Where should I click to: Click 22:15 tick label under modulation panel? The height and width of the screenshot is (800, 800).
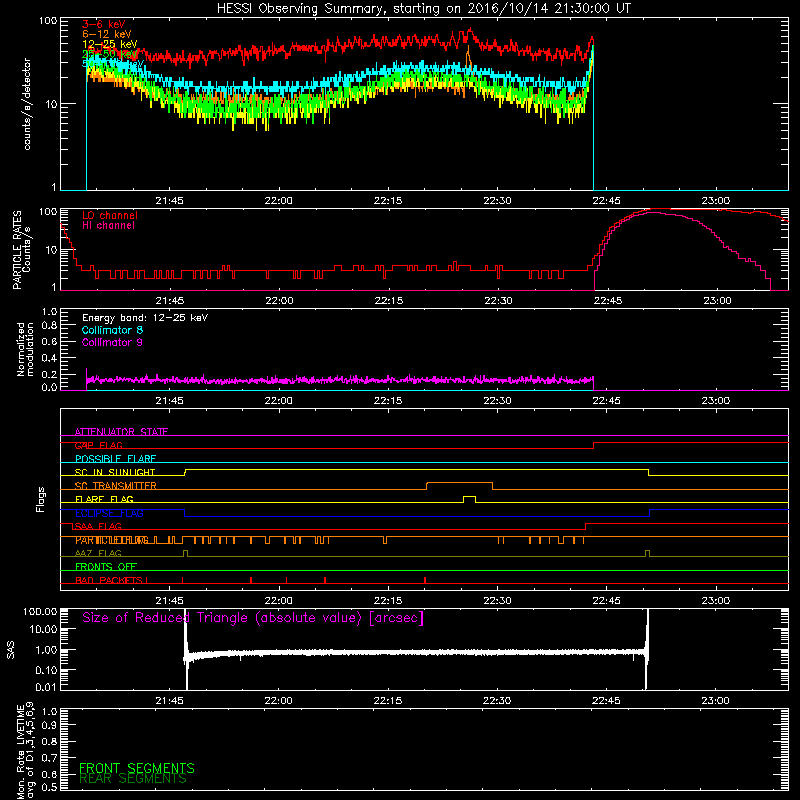(x=388, y=401)
